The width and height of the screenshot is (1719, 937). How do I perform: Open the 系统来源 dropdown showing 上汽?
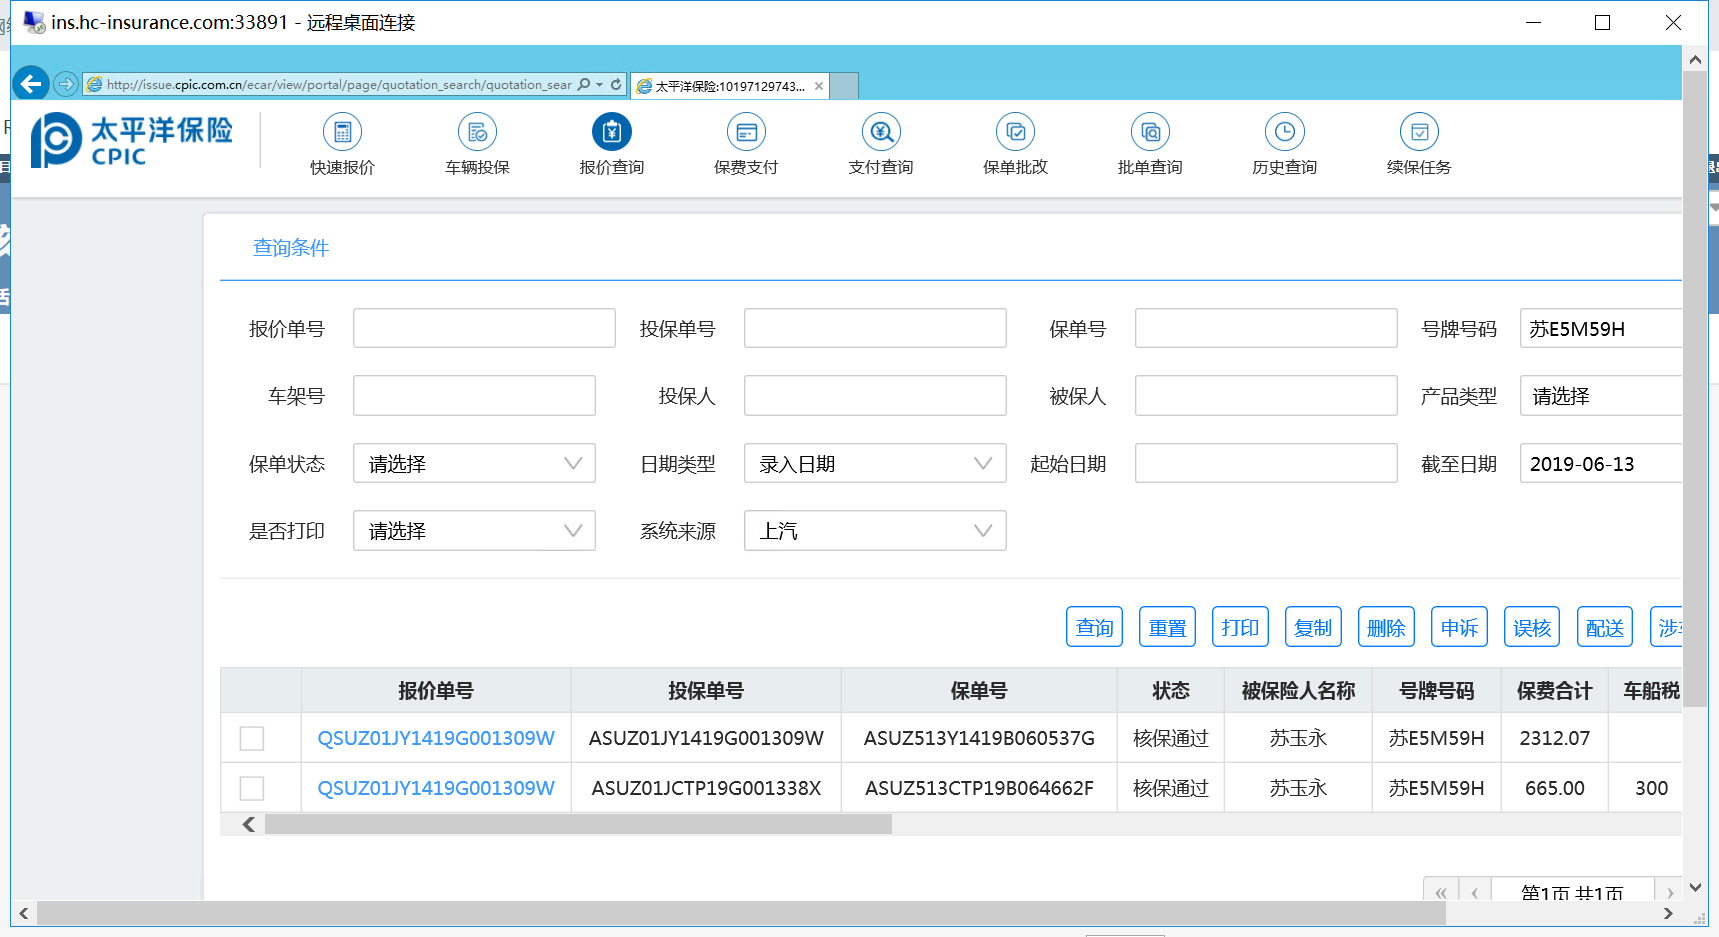point(874,531)
